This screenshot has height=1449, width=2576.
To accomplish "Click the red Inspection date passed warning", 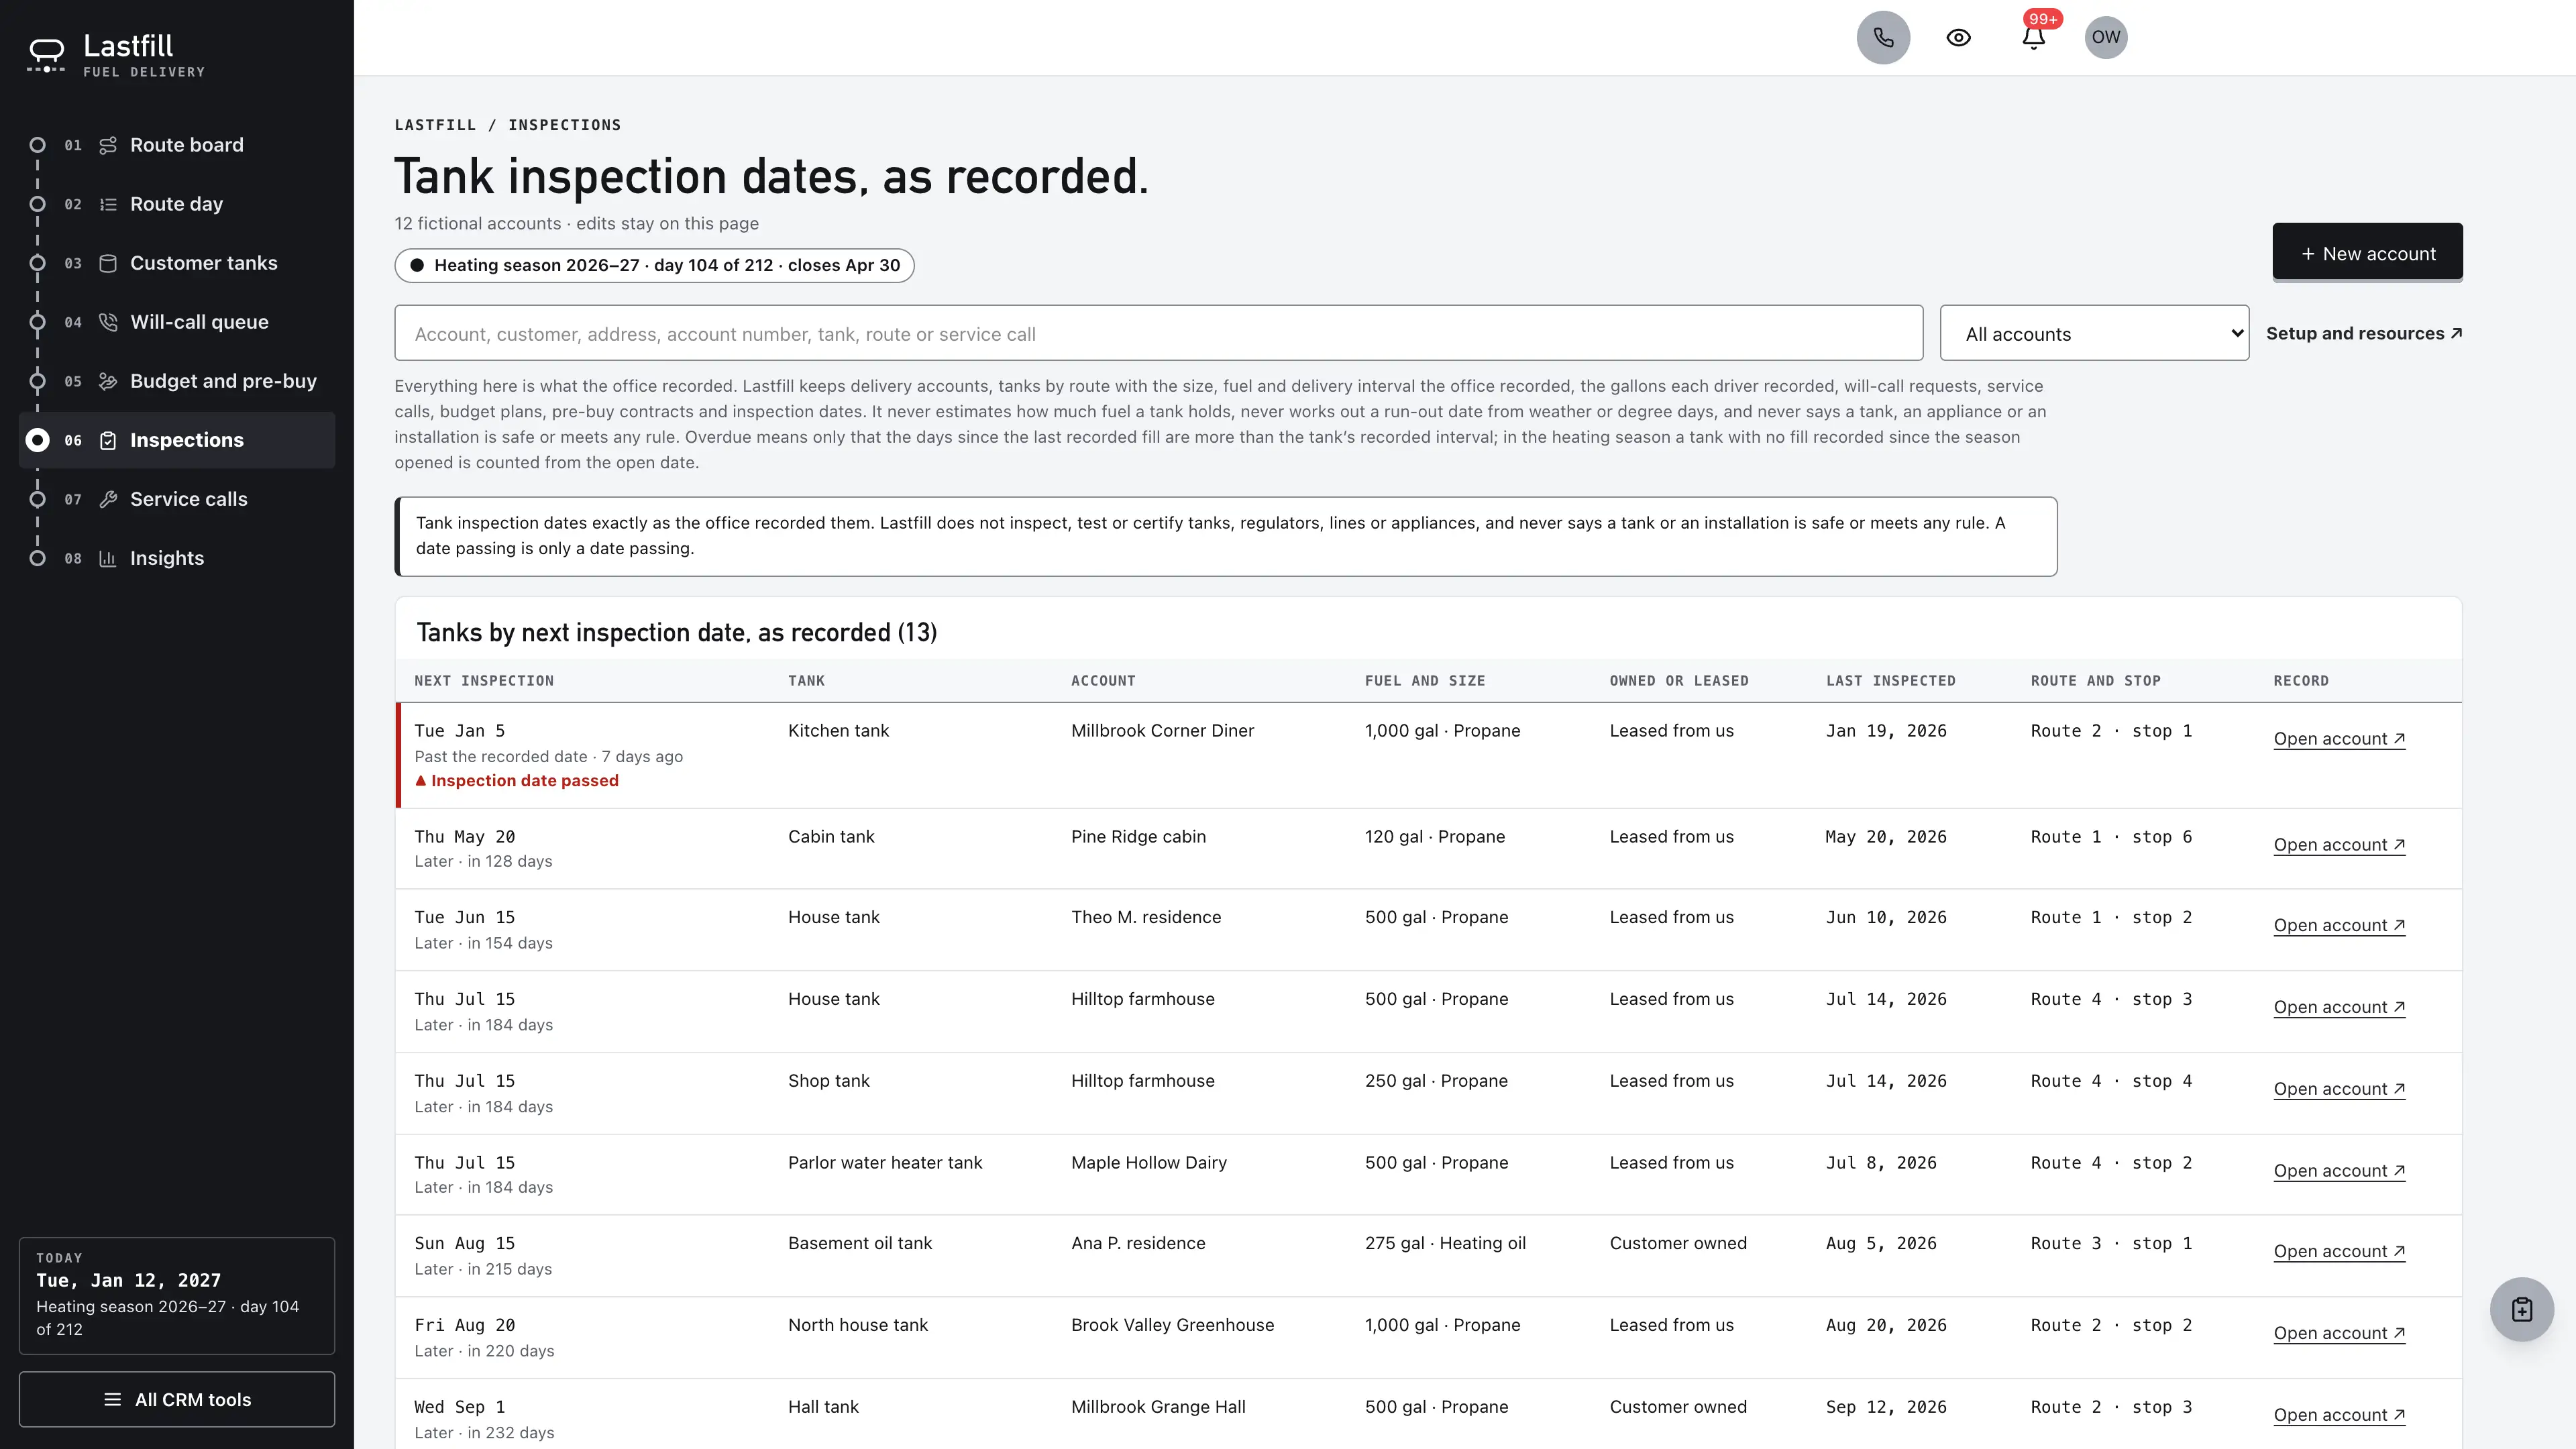I will tap(517, 781).
